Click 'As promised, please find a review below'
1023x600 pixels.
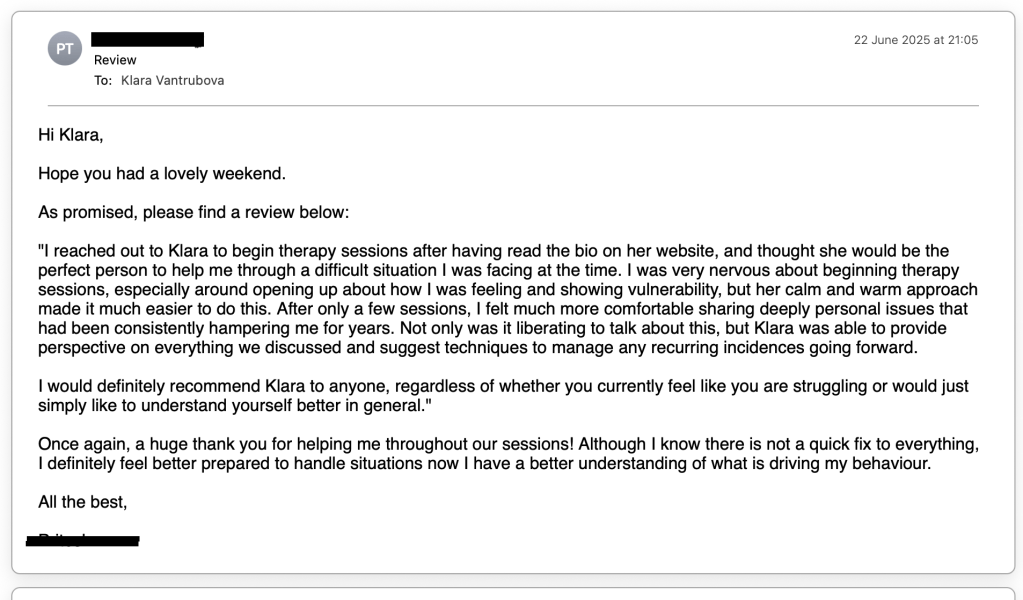193,213
